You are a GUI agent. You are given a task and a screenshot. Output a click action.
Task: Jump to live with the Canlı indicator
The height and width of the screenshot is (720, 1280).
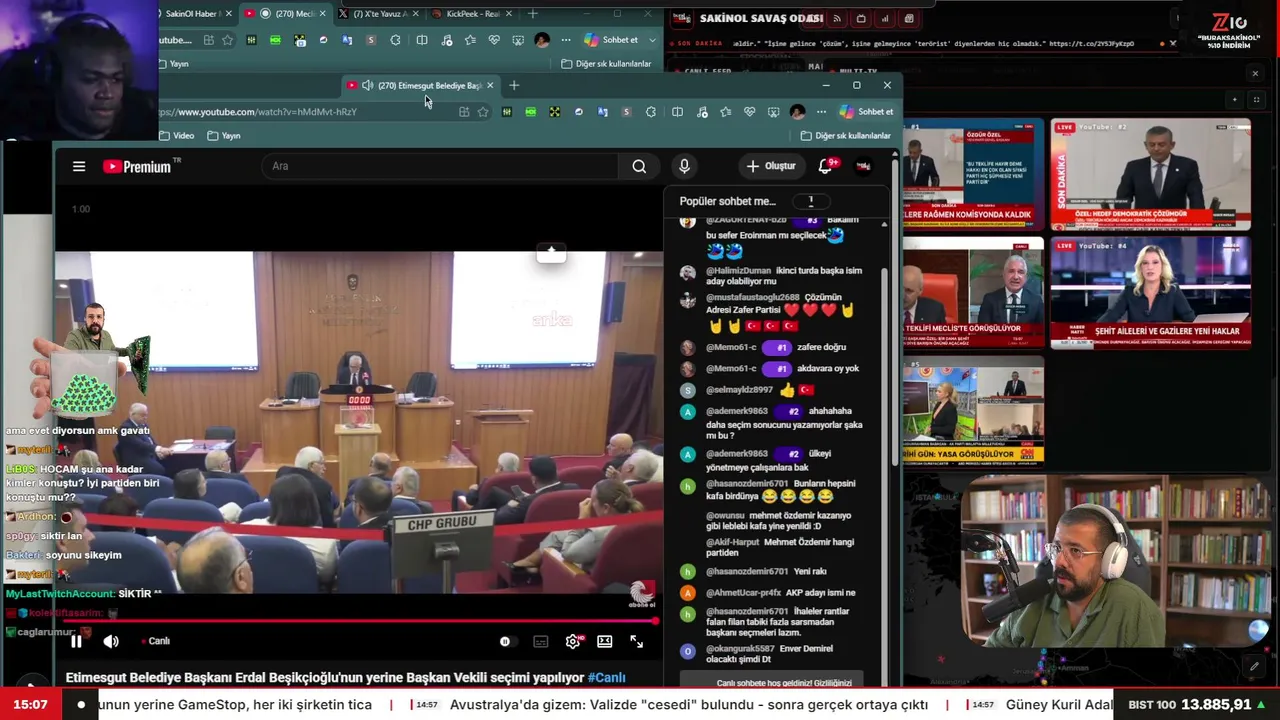[x=156, y=641]
